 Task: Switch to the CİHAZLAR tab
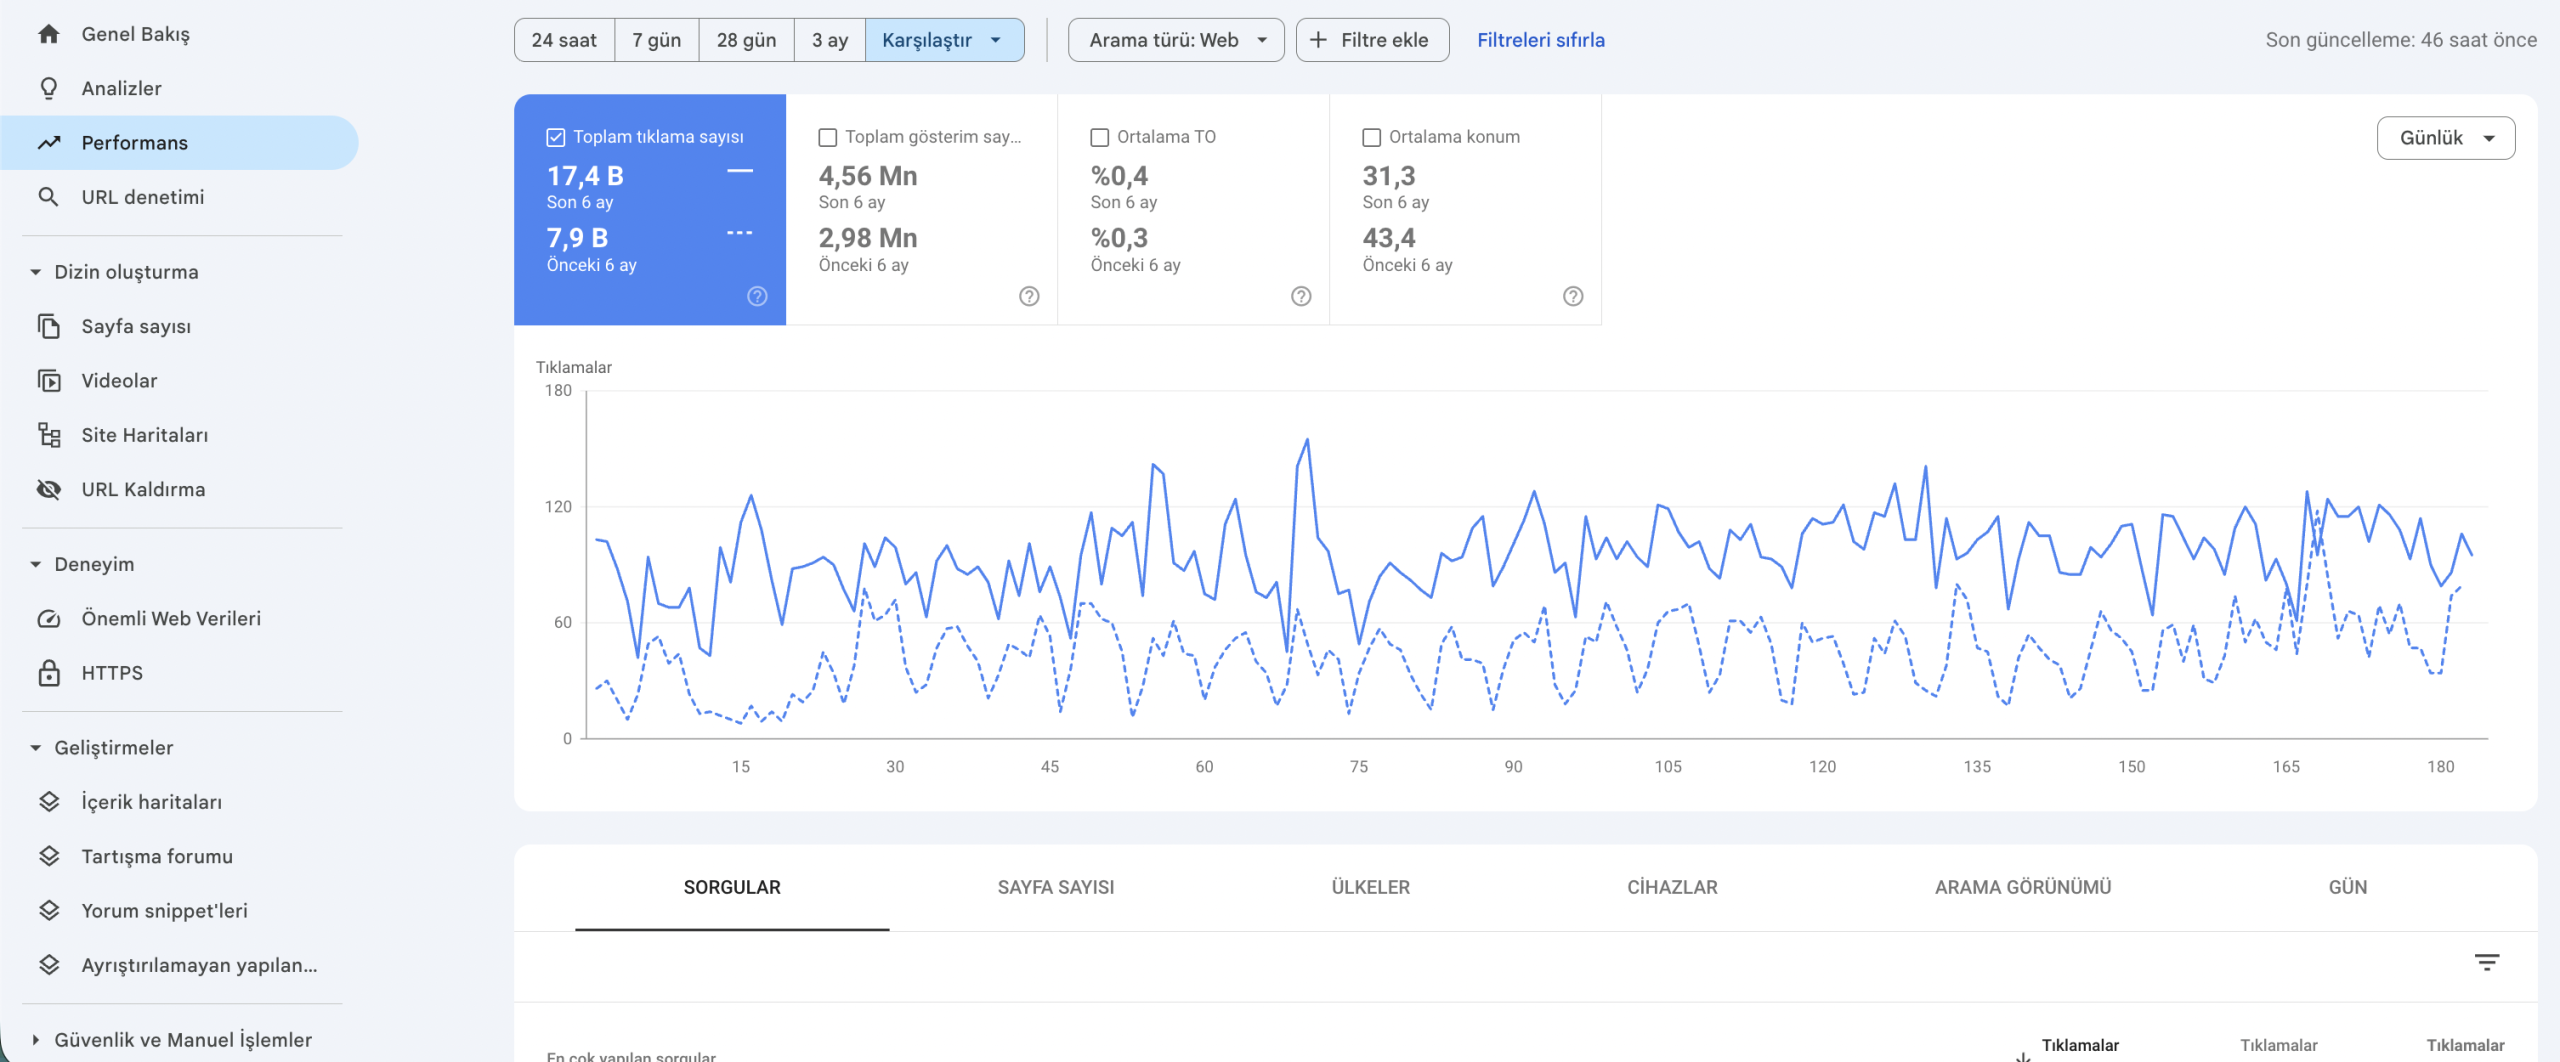click(1672, 887)
